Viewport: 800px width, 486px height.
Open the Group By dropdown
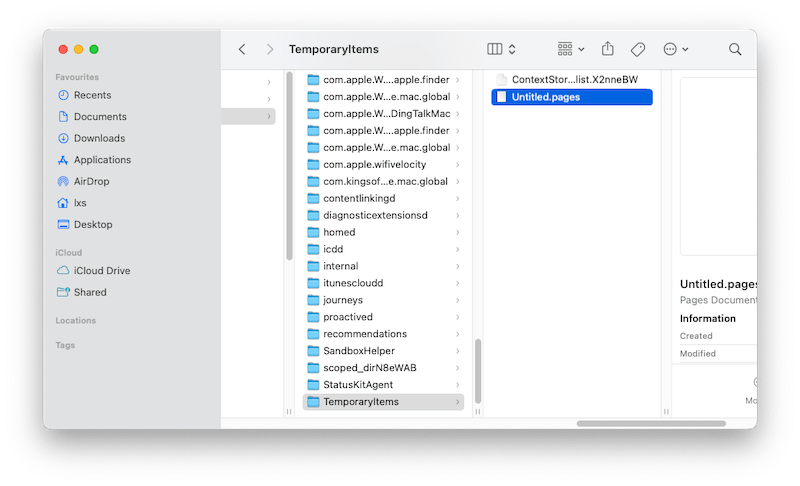coord(571,49)
